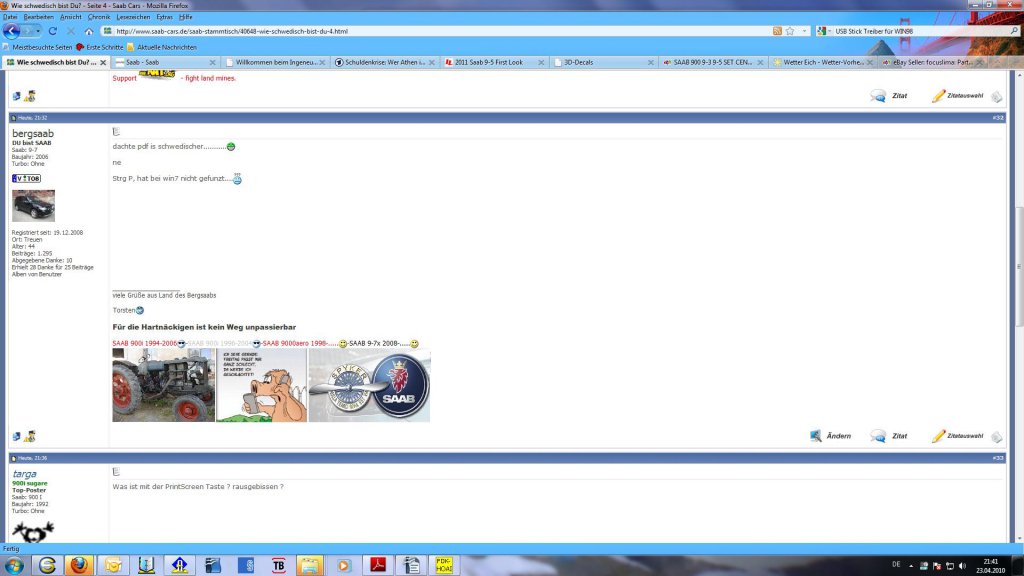Open the tractor thumbnail image in signature
This screenshot has width=1024, height=576.
pos(163,385)
